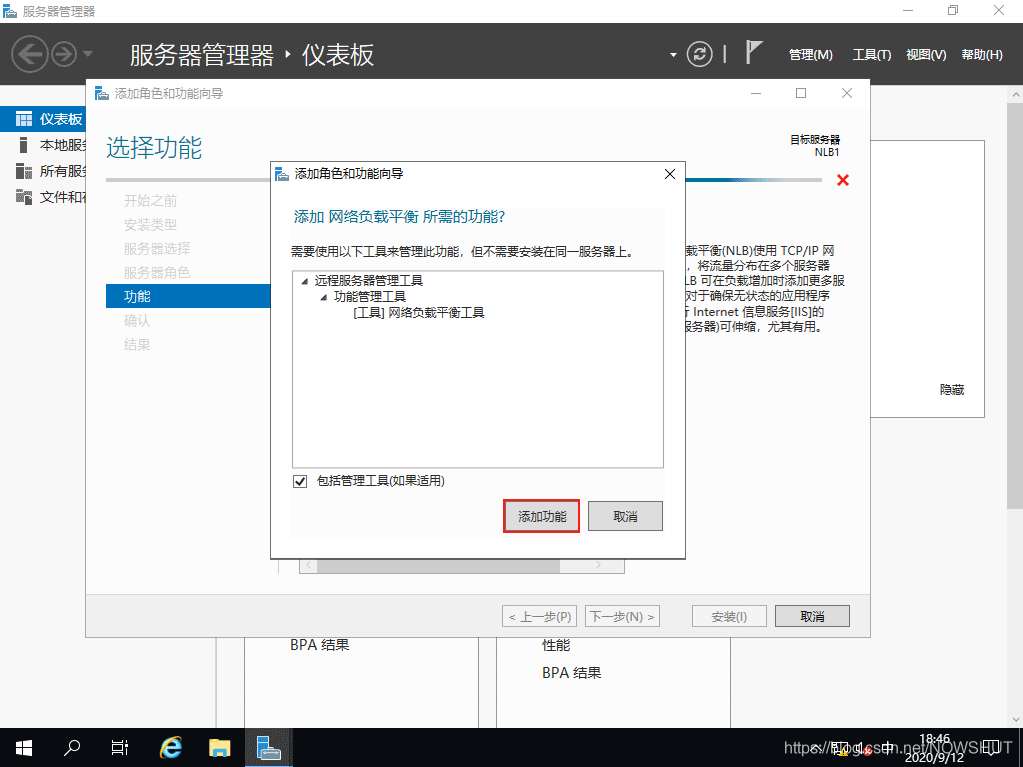The width and height of the screenshot is (1023, 767).
Task: Click the back arrow in Server Manager header
Action: [30, 54]
